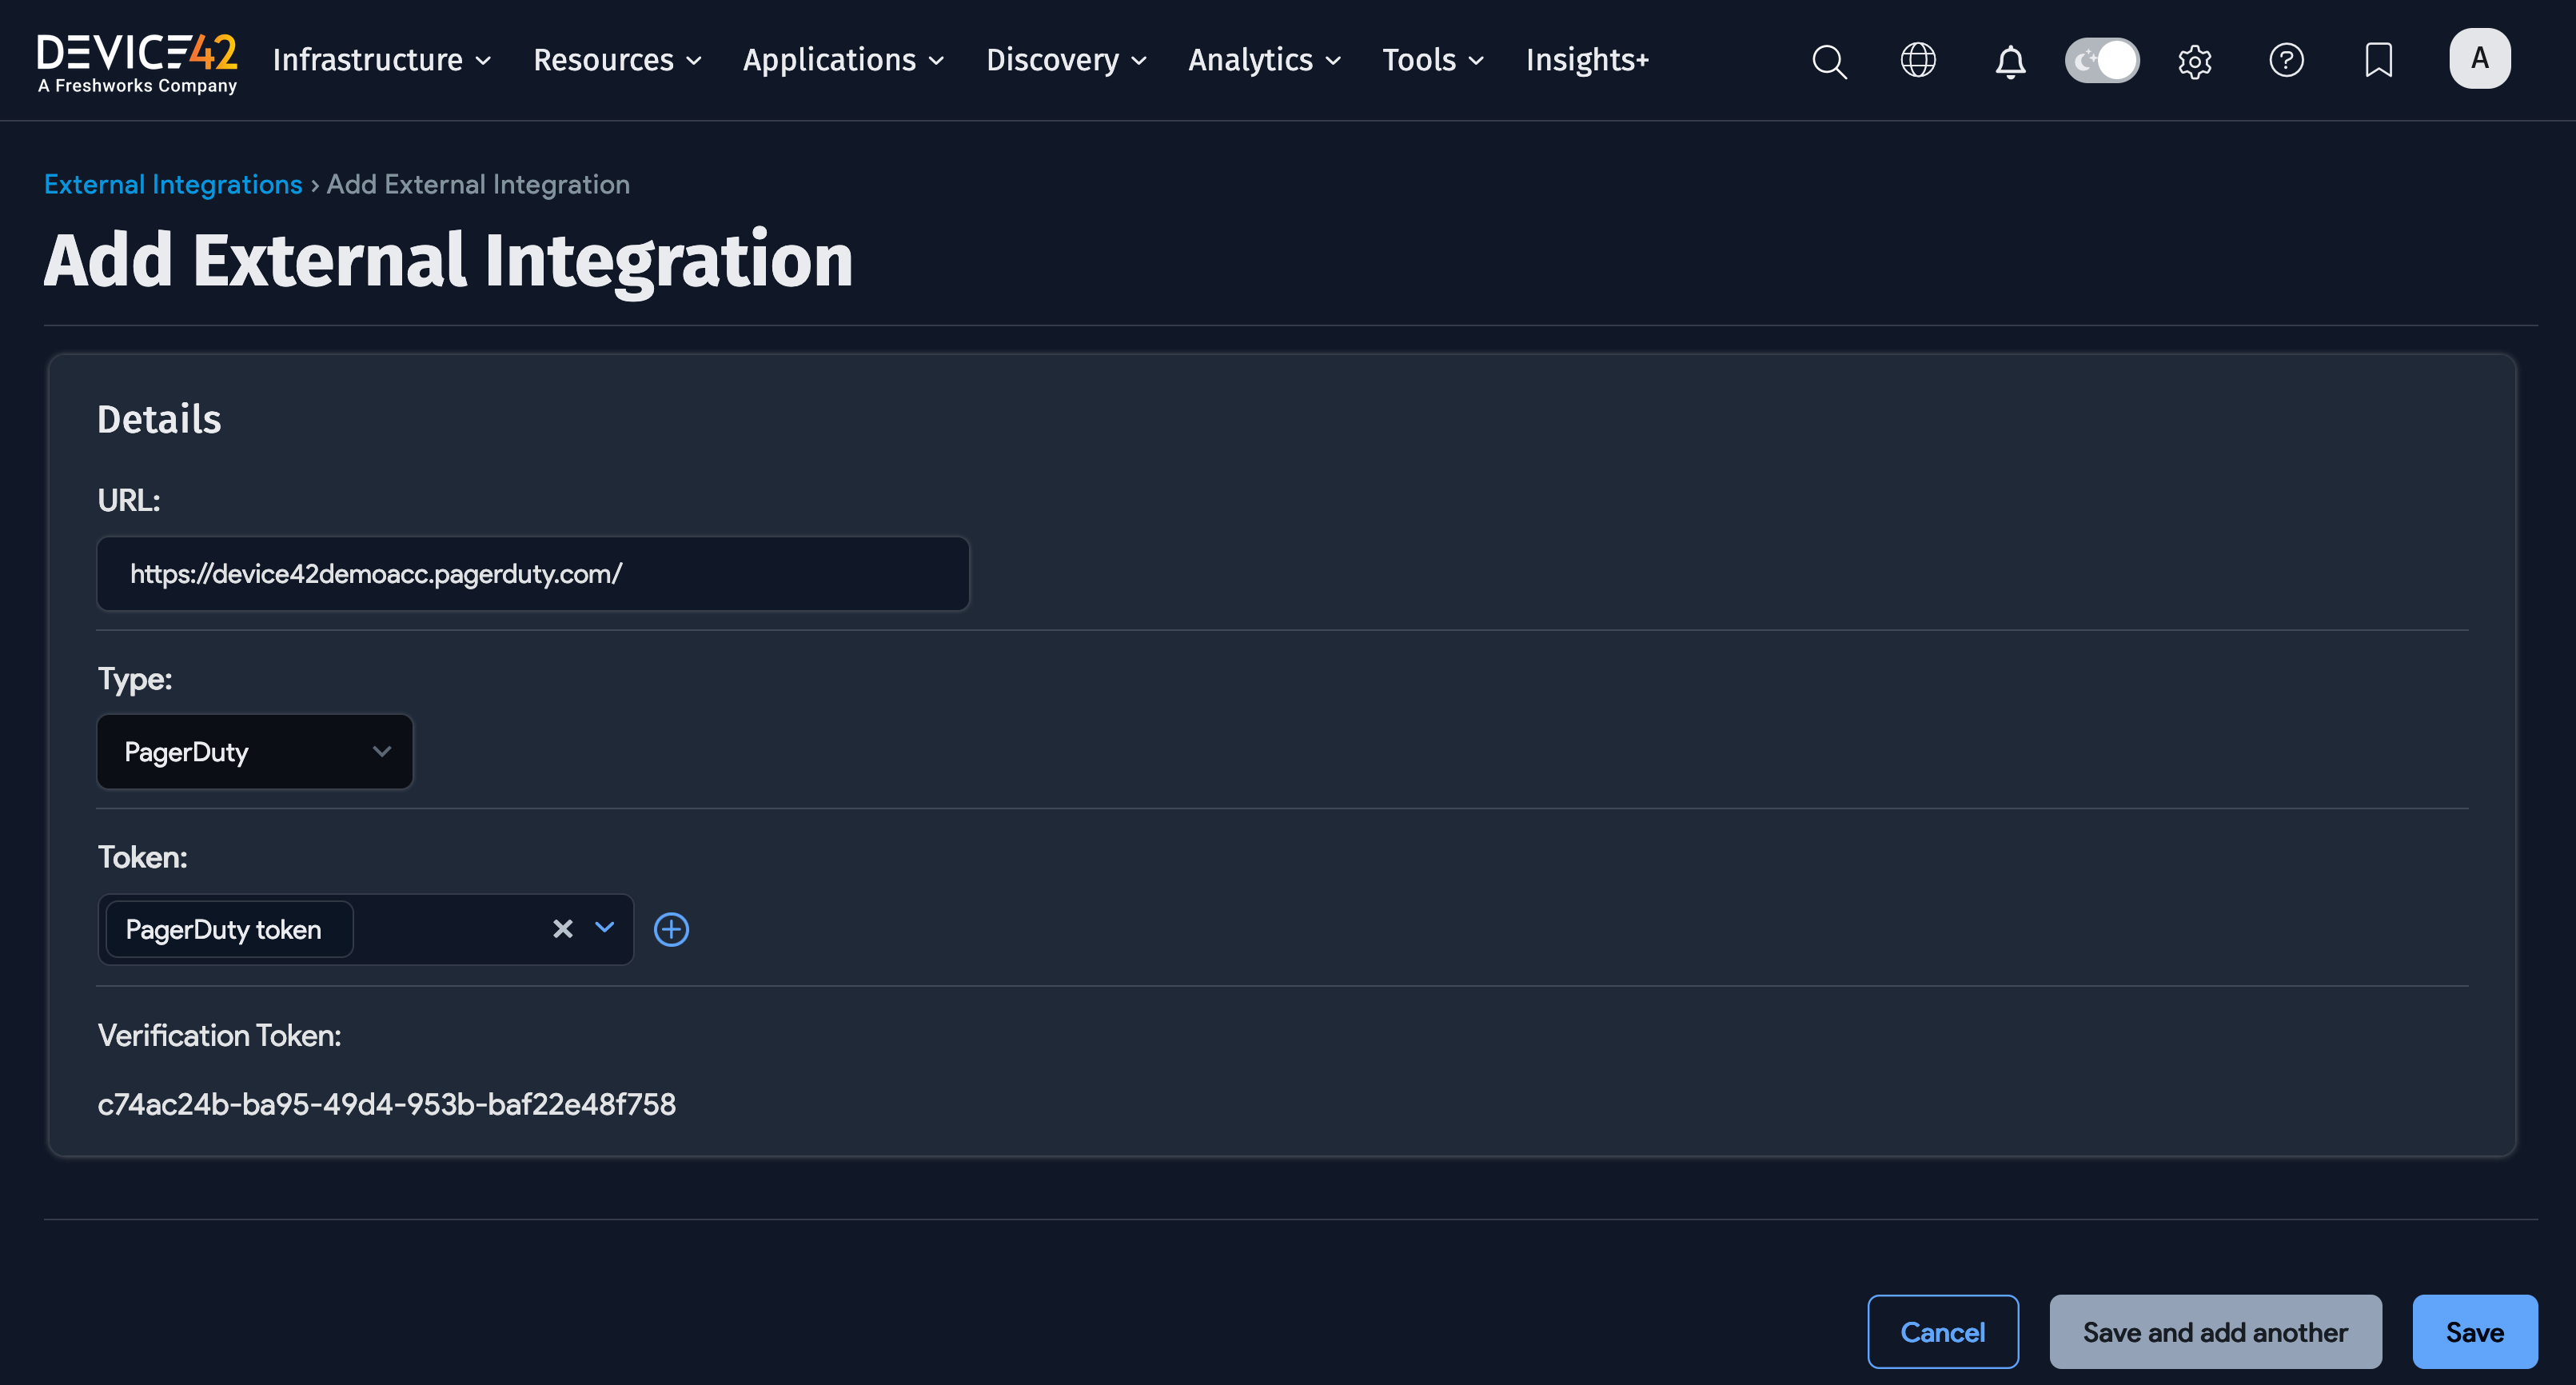This screenshot has height=1385, width=2576.
Task: Expand the Token selection dropdown
Action: point(603,929)
